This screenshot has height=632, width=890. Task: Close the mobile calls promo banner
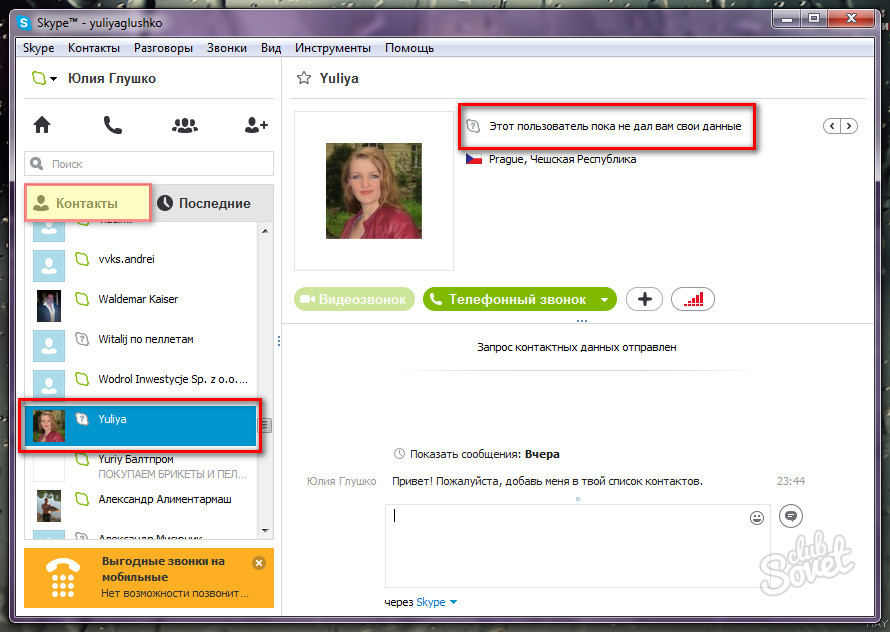(x=259, y=563)
